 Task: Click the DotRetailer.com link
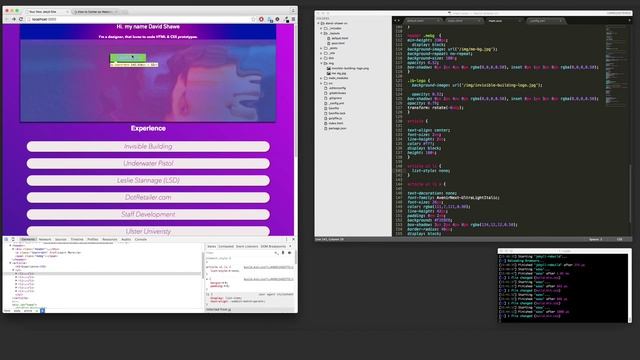click(x=148, y=197)
